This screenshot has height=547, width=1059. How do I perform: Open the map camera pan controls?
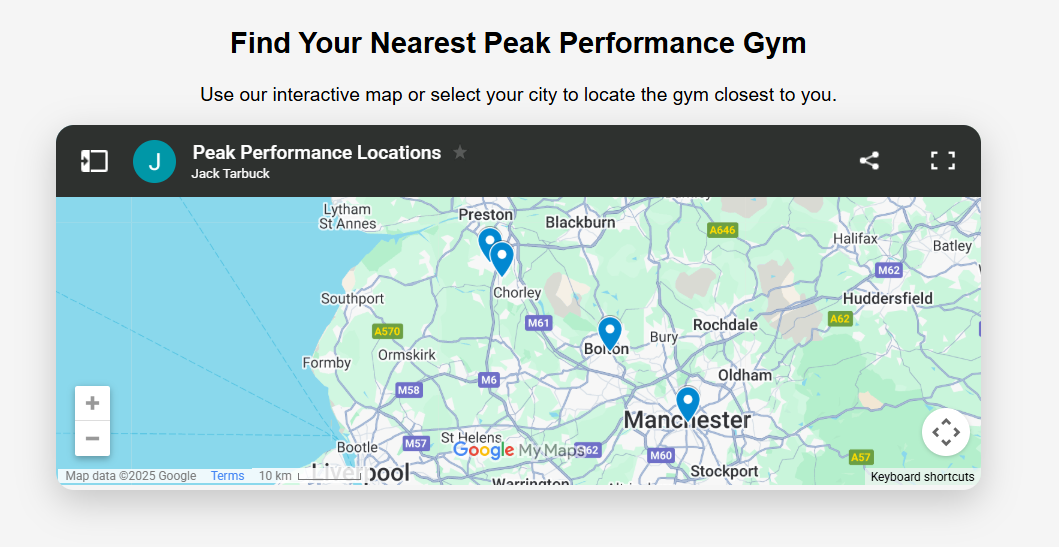pyautogui.click(x=945, y=432)
